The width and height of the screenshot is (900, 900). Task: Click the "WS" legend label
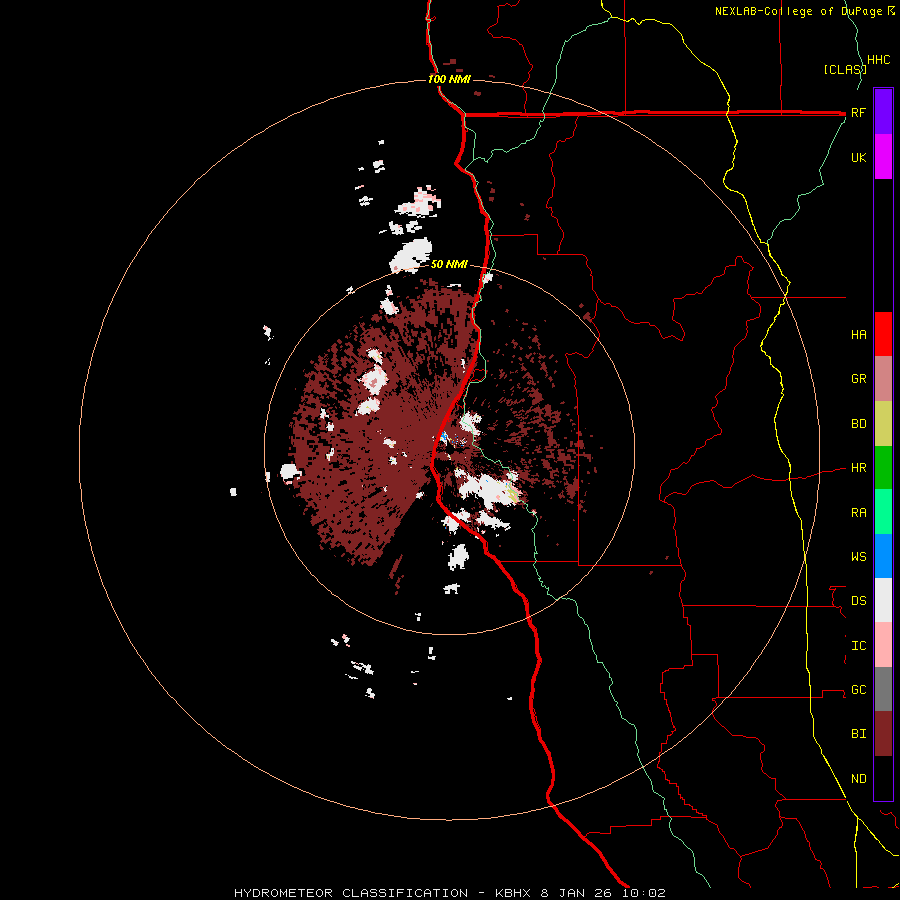(858, 557)
